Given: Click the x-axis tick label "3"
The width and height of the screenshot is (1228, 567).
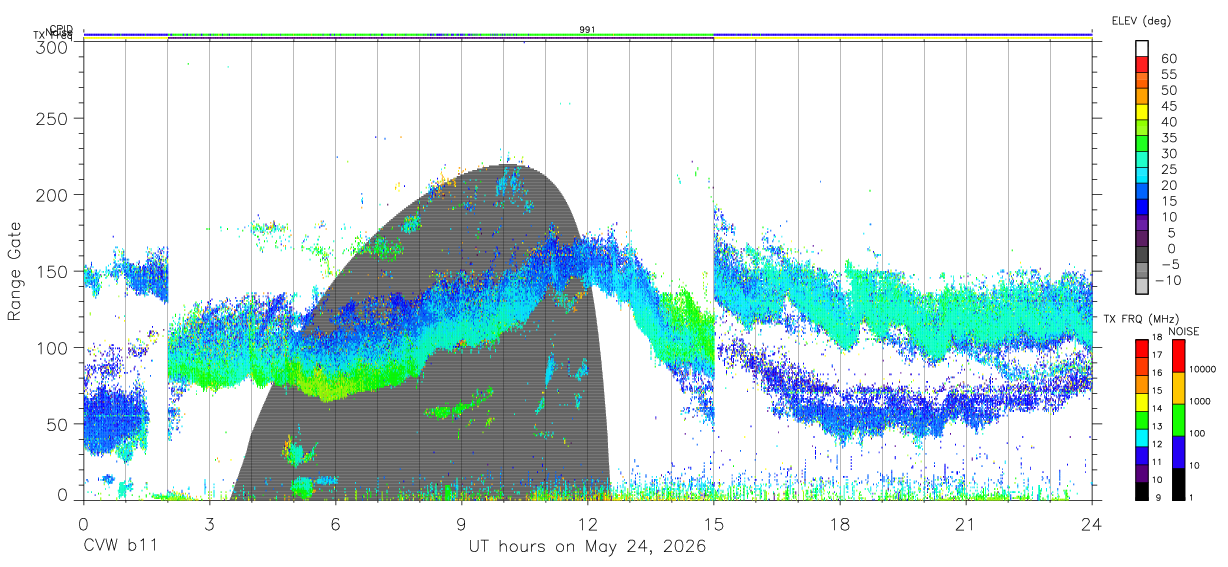Looking at the screenshot, I should 209,524.
